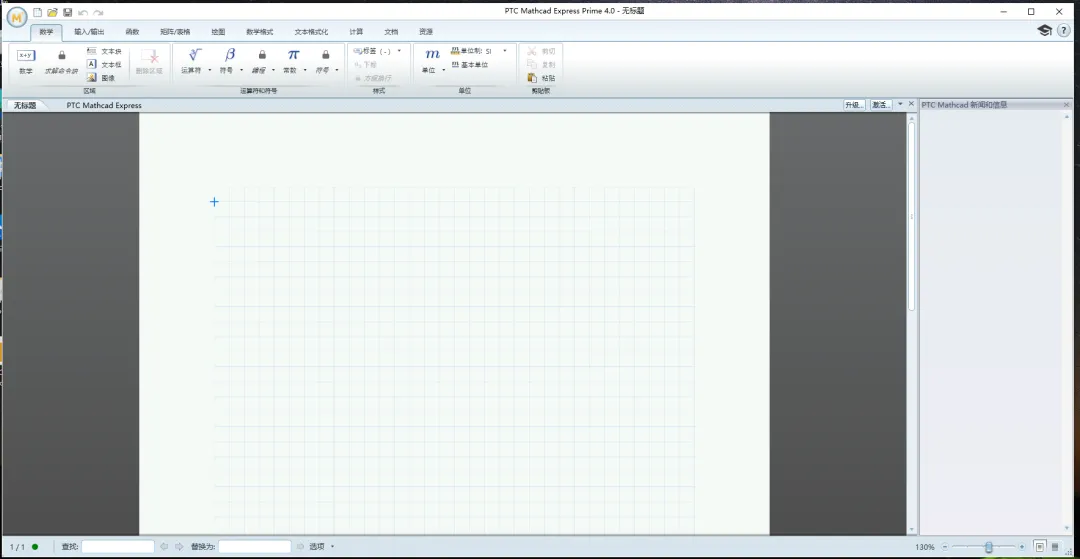
Task: Open the Mathcad application menu button
Action: [x=17, y=17]
